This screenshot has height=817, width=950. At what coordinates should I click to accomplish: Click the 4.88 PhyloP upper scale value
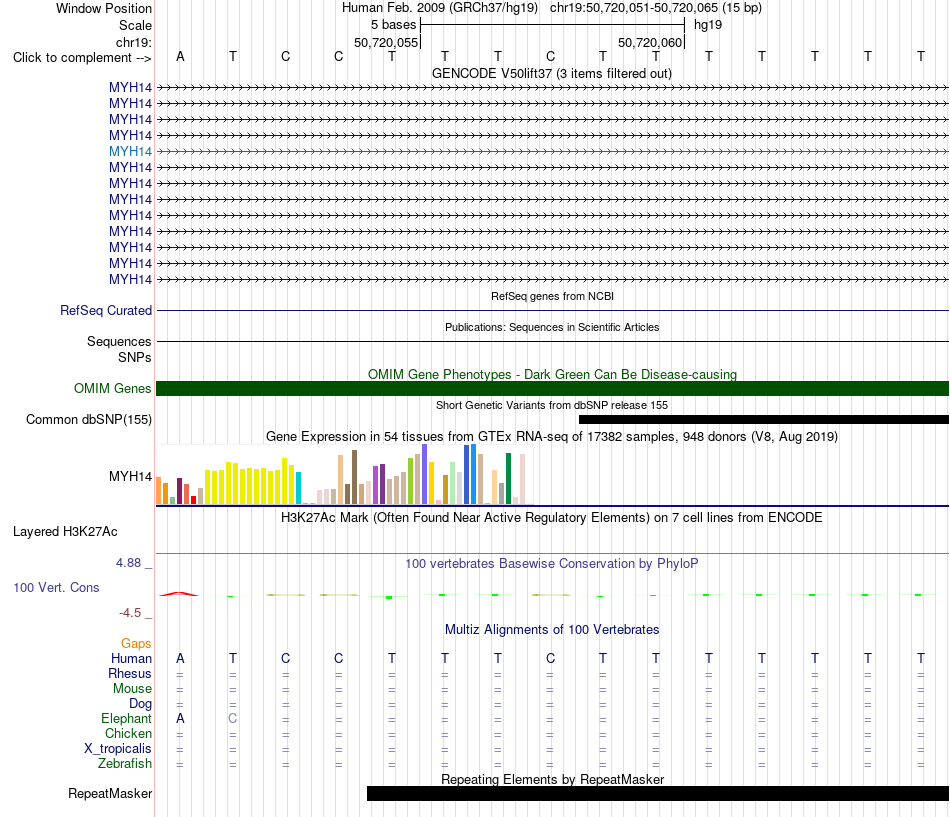click(x=128, y=563)
